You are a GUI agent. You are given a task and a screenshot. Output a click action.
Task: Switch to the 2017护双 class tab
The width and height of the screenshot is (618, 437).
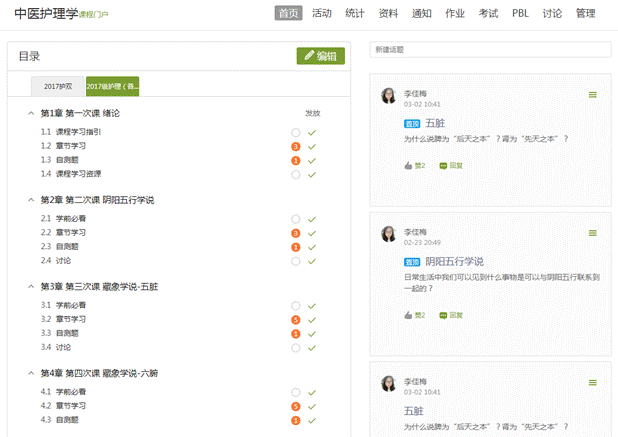pyautogui.click(x=58, y=86)
